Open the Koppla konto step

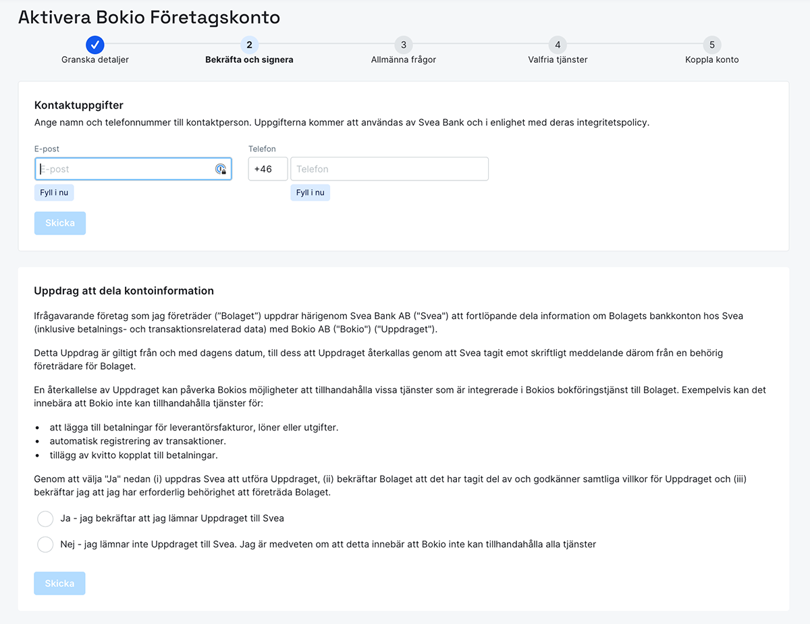tap(712, 60)
